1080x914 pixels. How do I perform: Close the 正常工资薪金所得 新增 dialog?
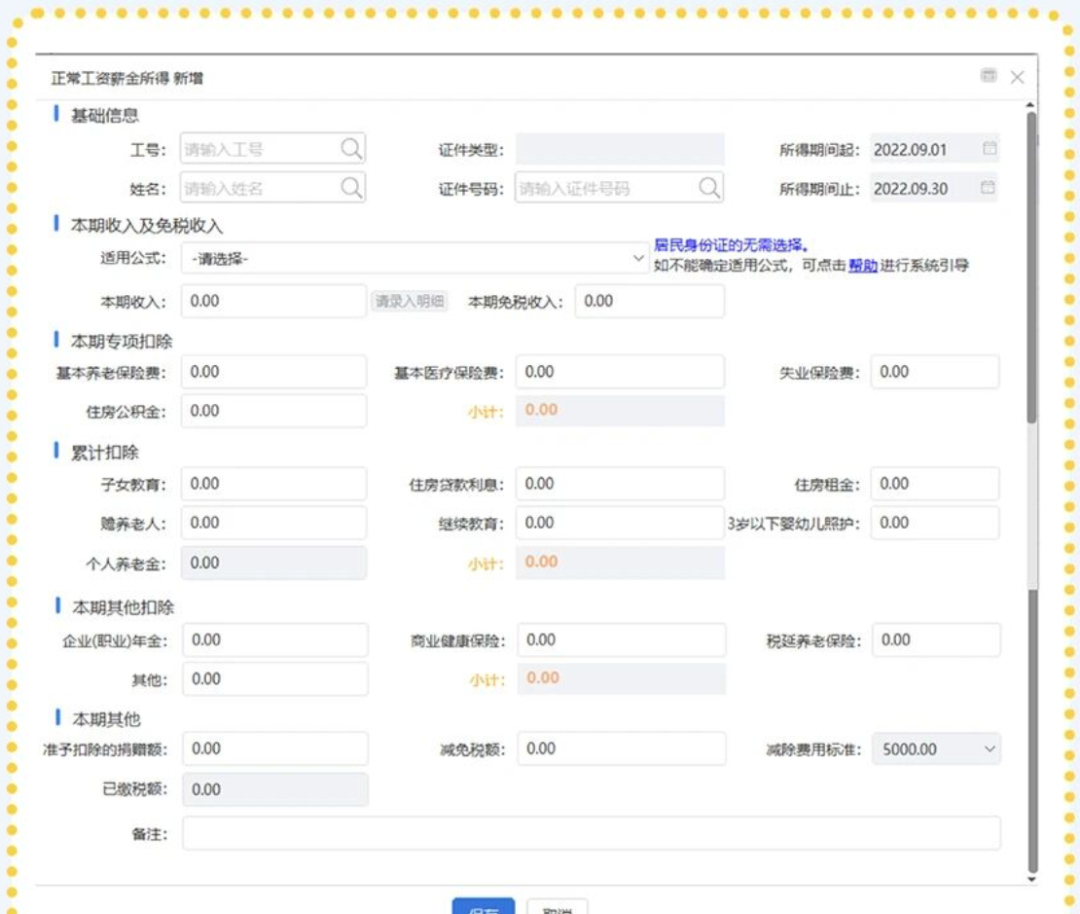point(1017,77)
